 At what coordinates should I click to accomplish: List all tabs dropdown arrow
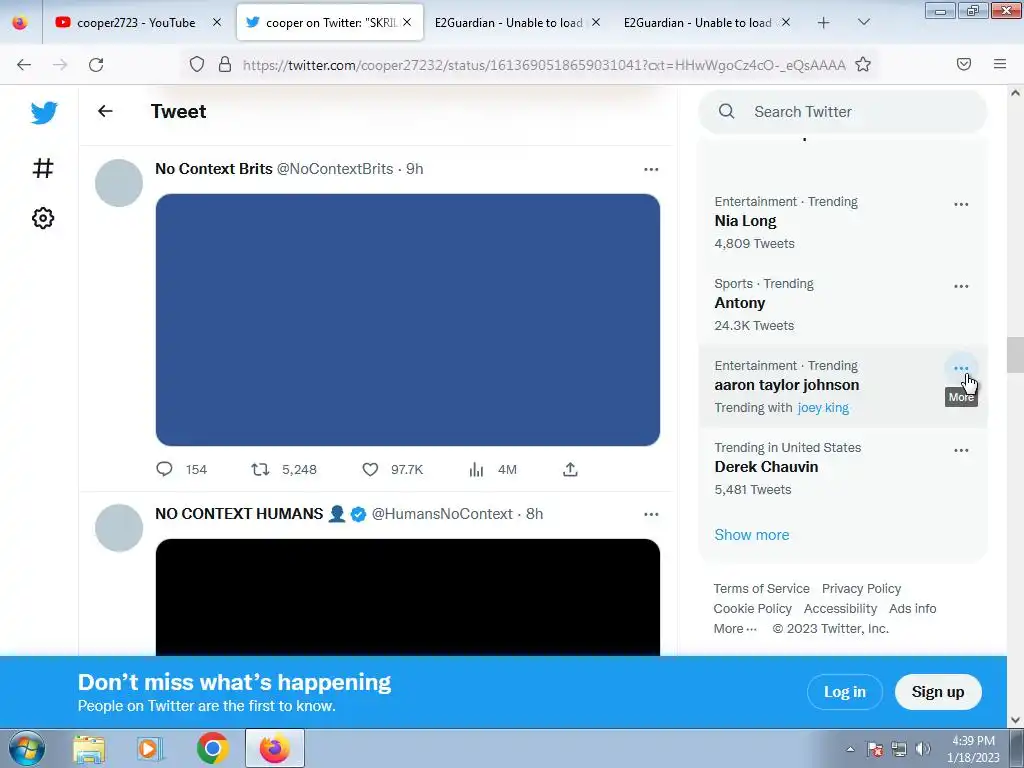click(863, 23)
